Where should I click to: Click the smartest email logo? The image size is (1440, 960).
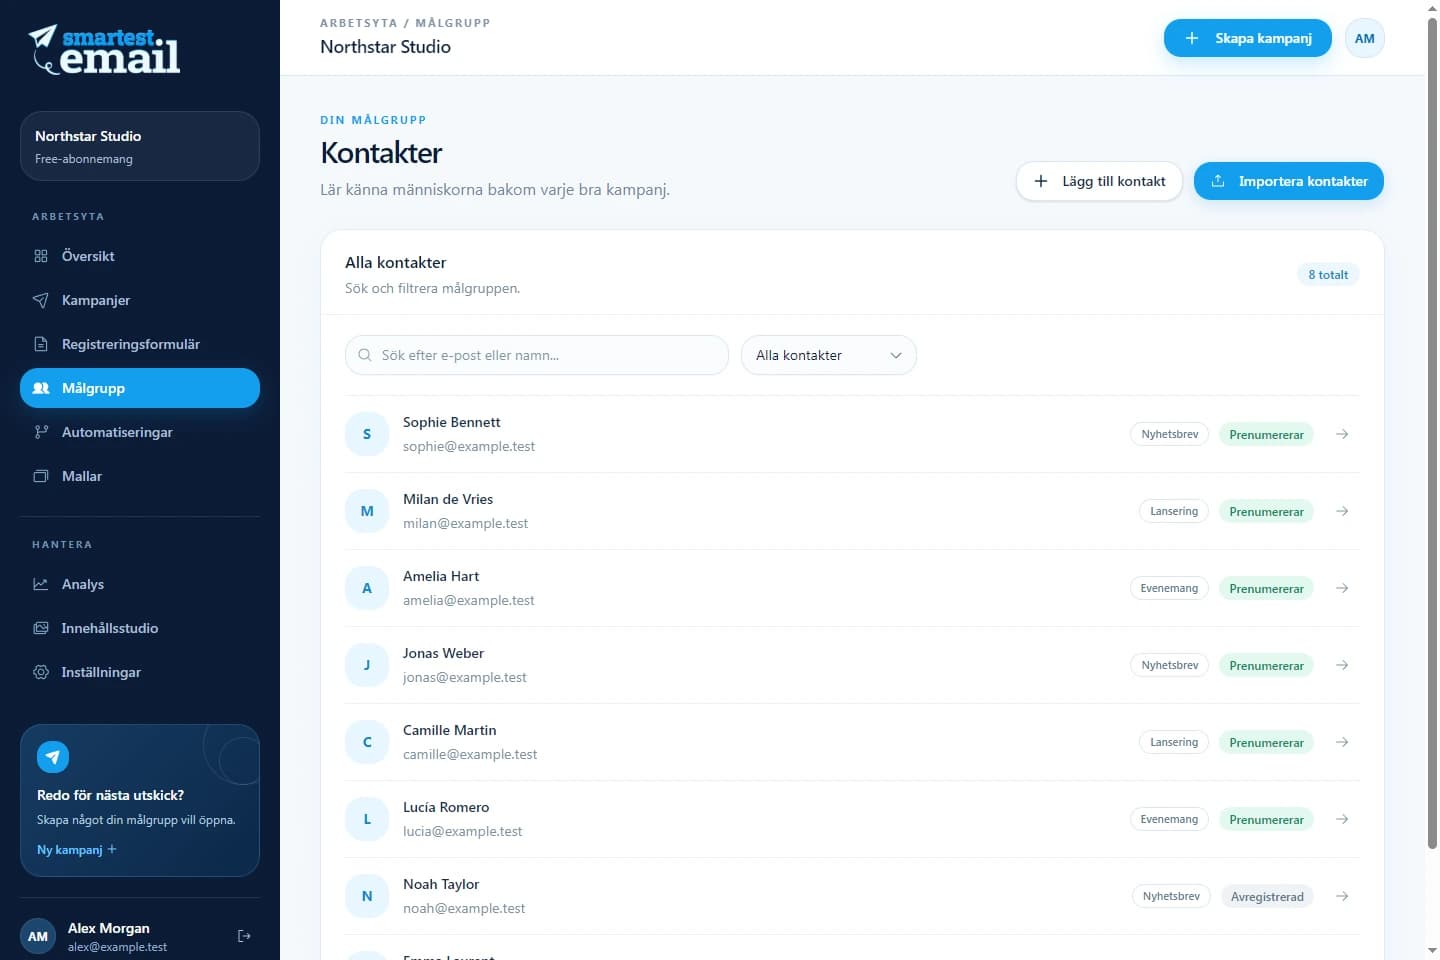pos(104,50)
